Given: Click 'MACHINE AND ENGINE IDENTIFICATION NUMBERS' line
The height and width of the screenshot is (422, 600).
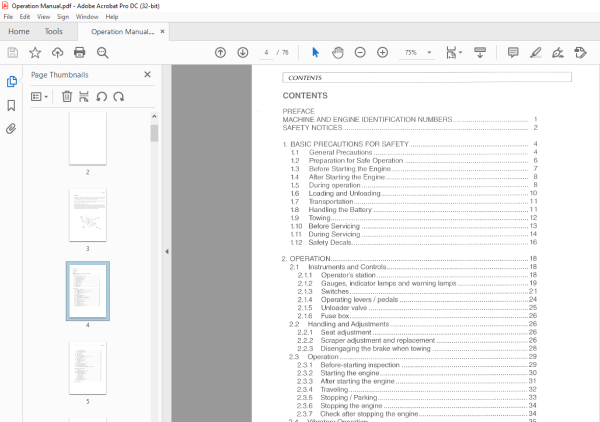Looking at the screenshot, I should click(367, 119).
